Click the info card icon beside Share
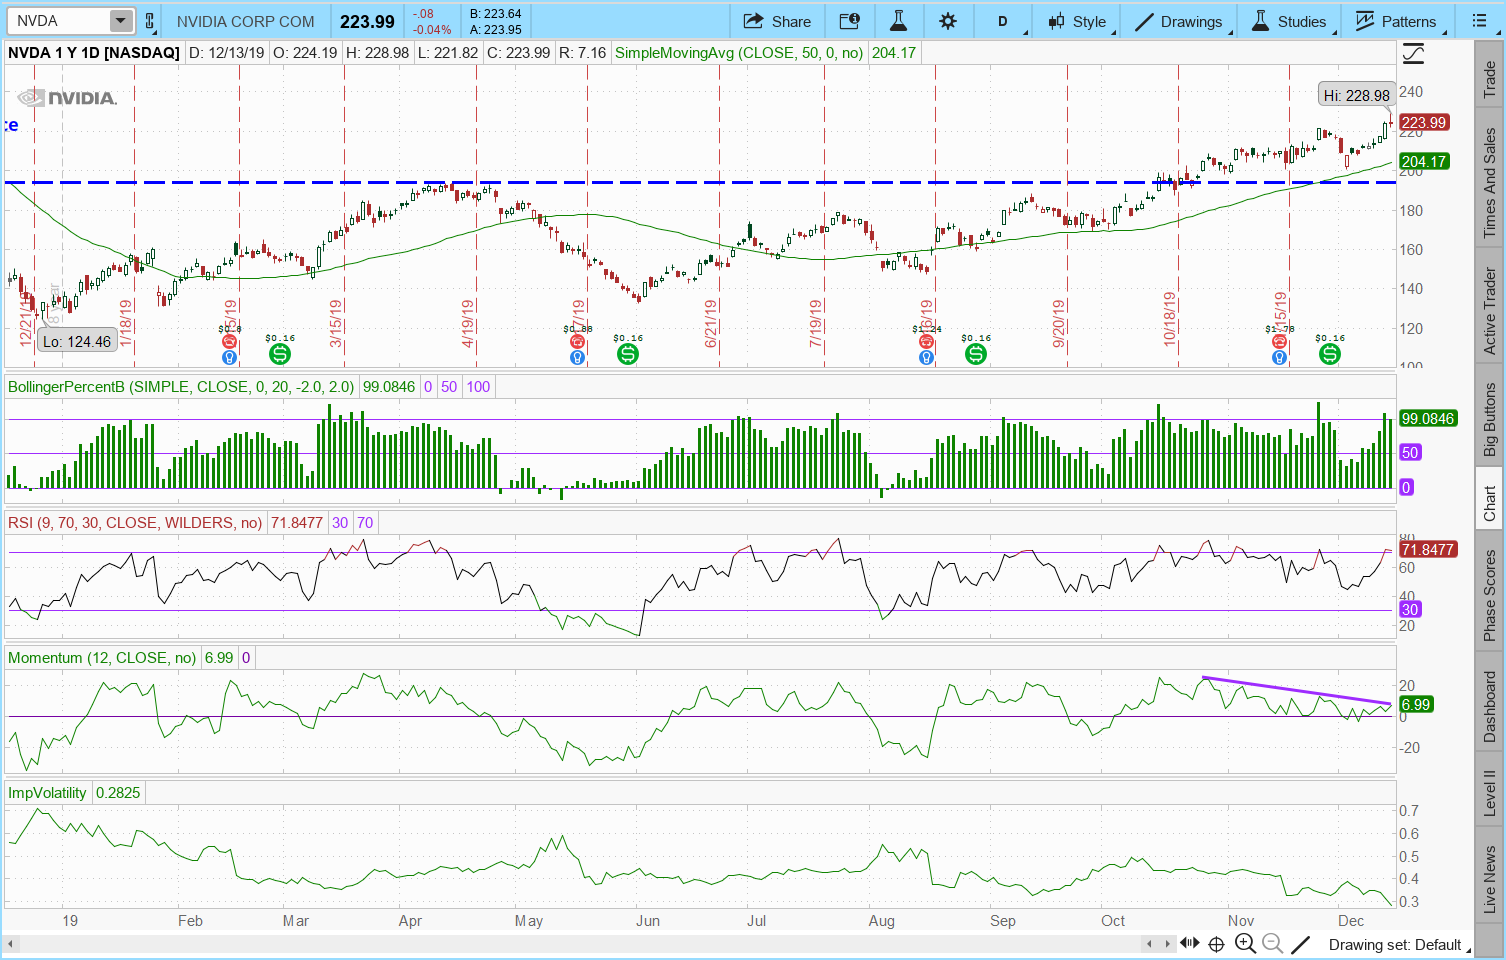 849,21
